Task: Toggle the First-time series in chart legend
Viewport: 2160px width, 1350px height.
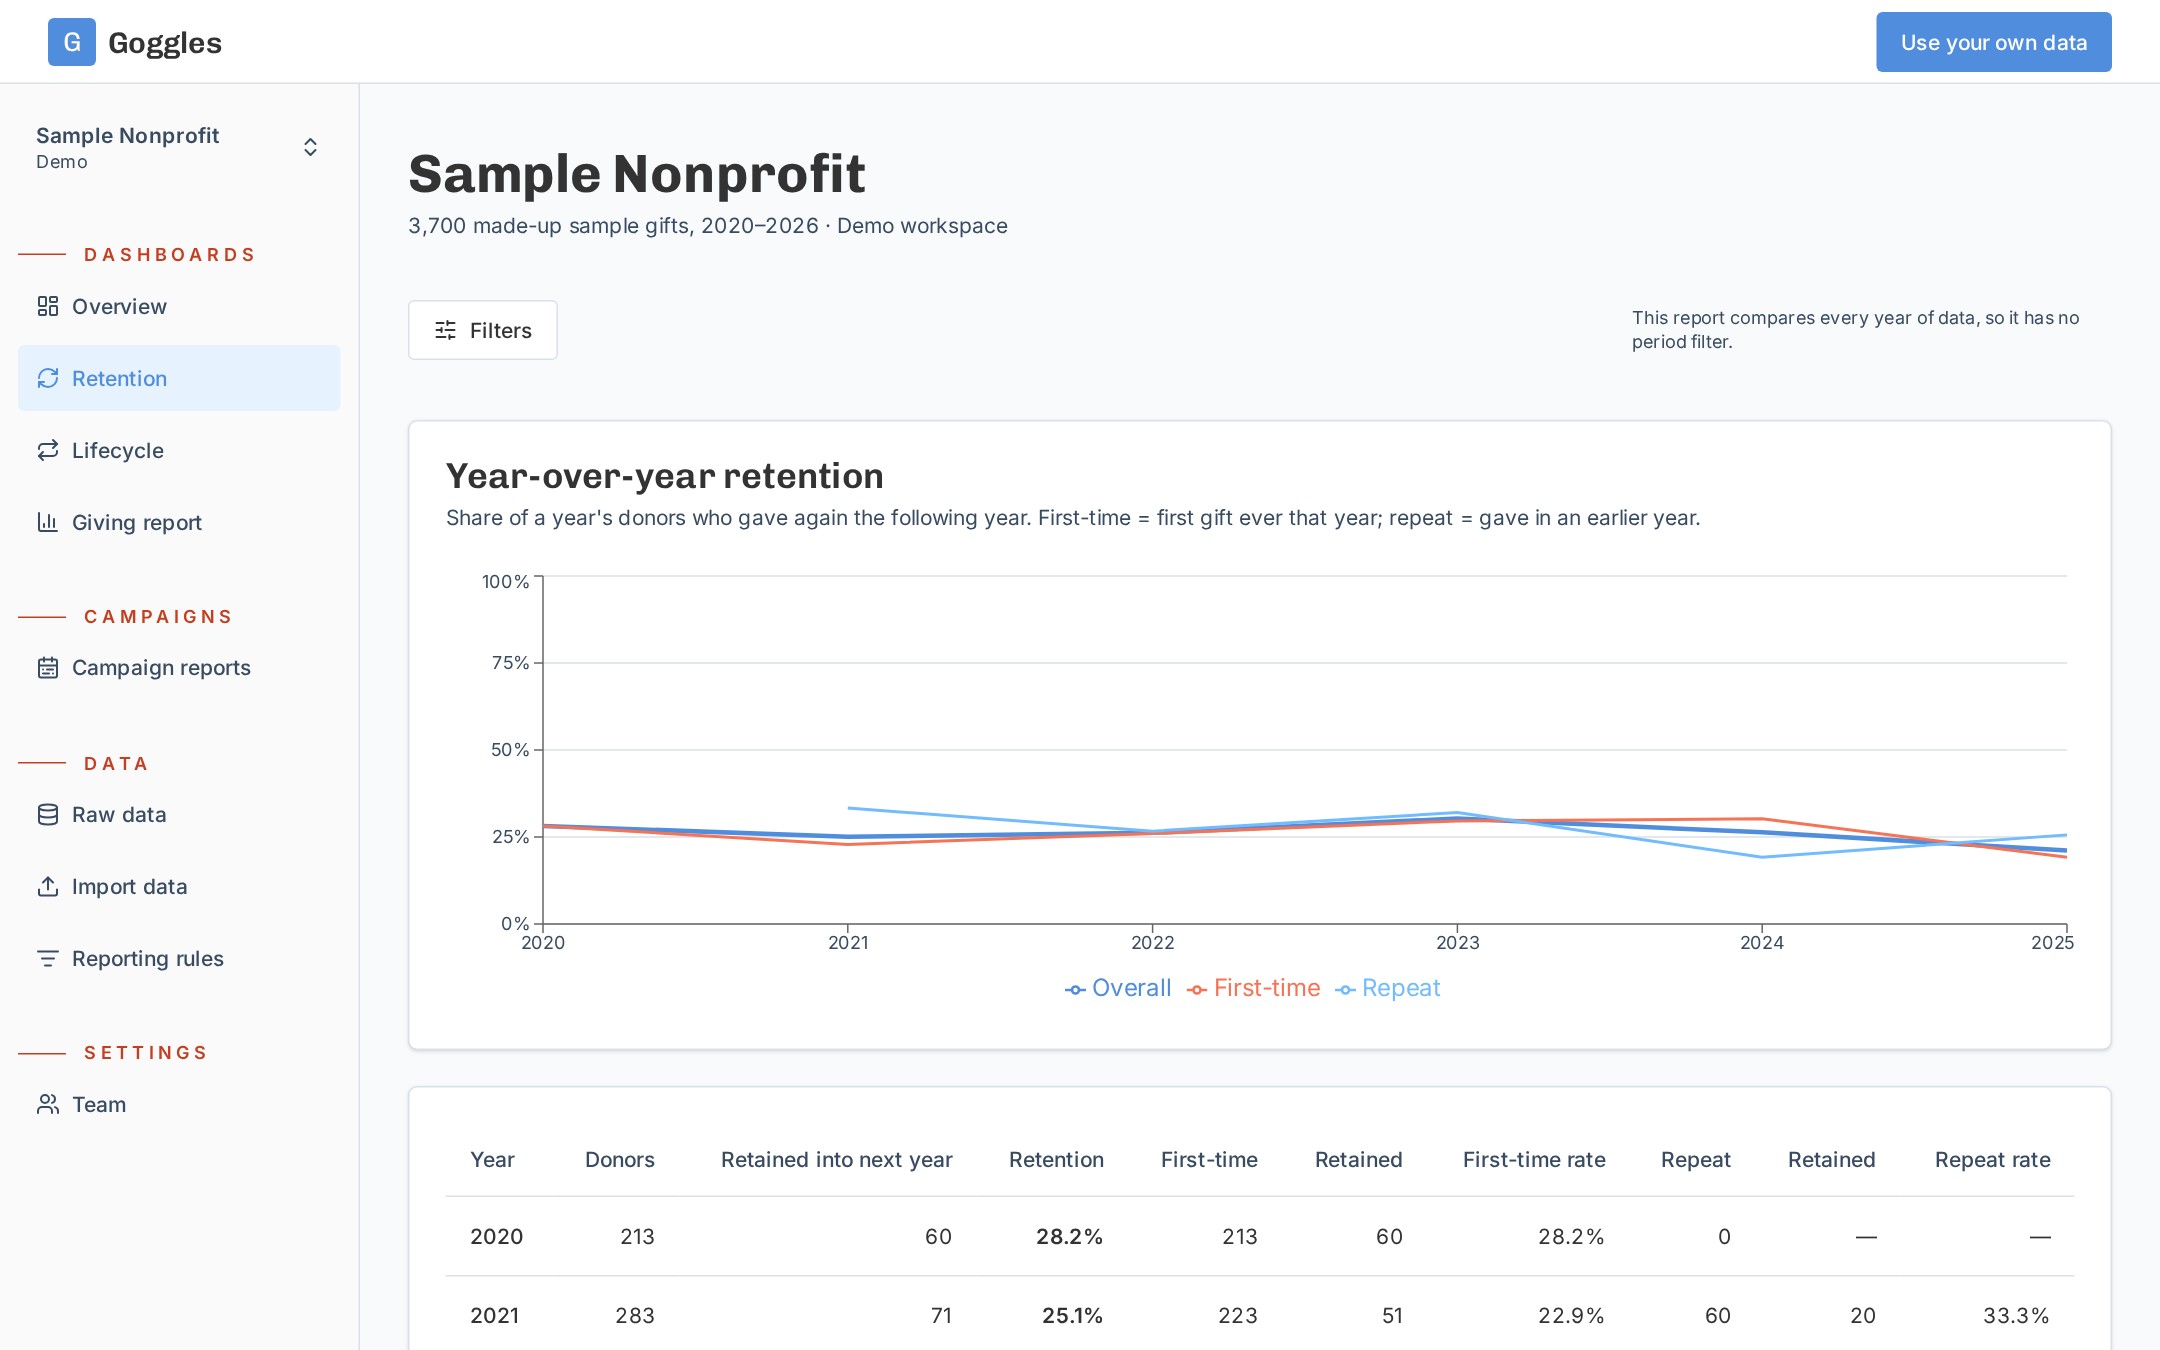Action: click(x=1254, y=988)
